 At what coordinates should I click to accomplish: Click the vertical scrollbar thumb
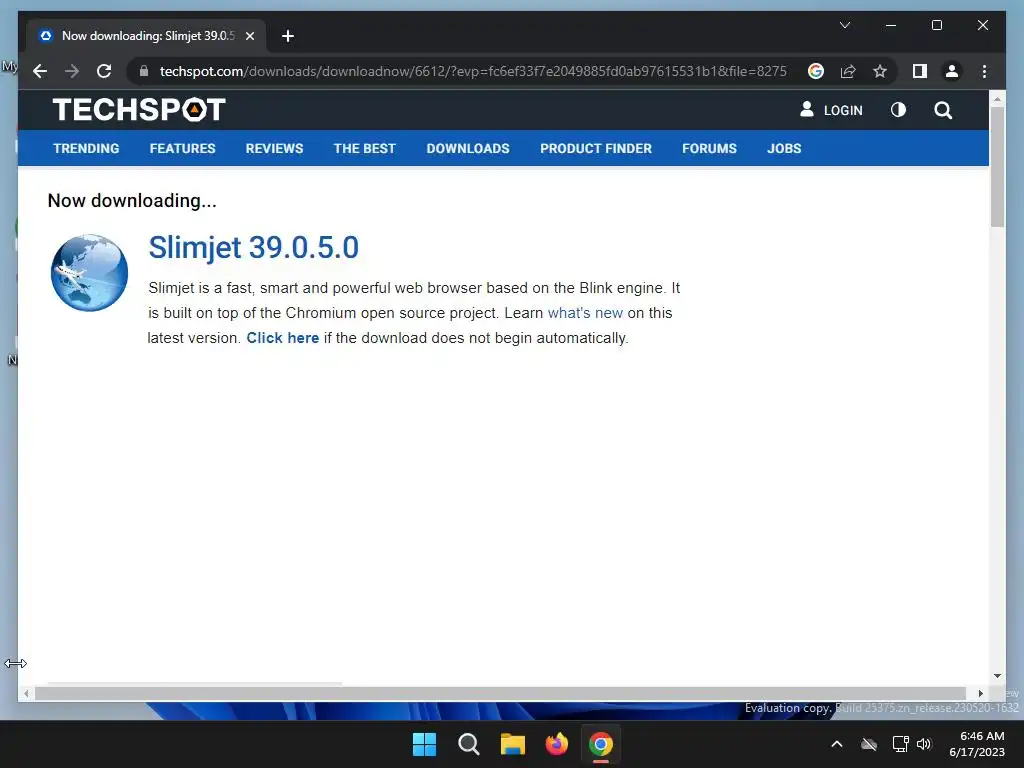pos(997,167)
